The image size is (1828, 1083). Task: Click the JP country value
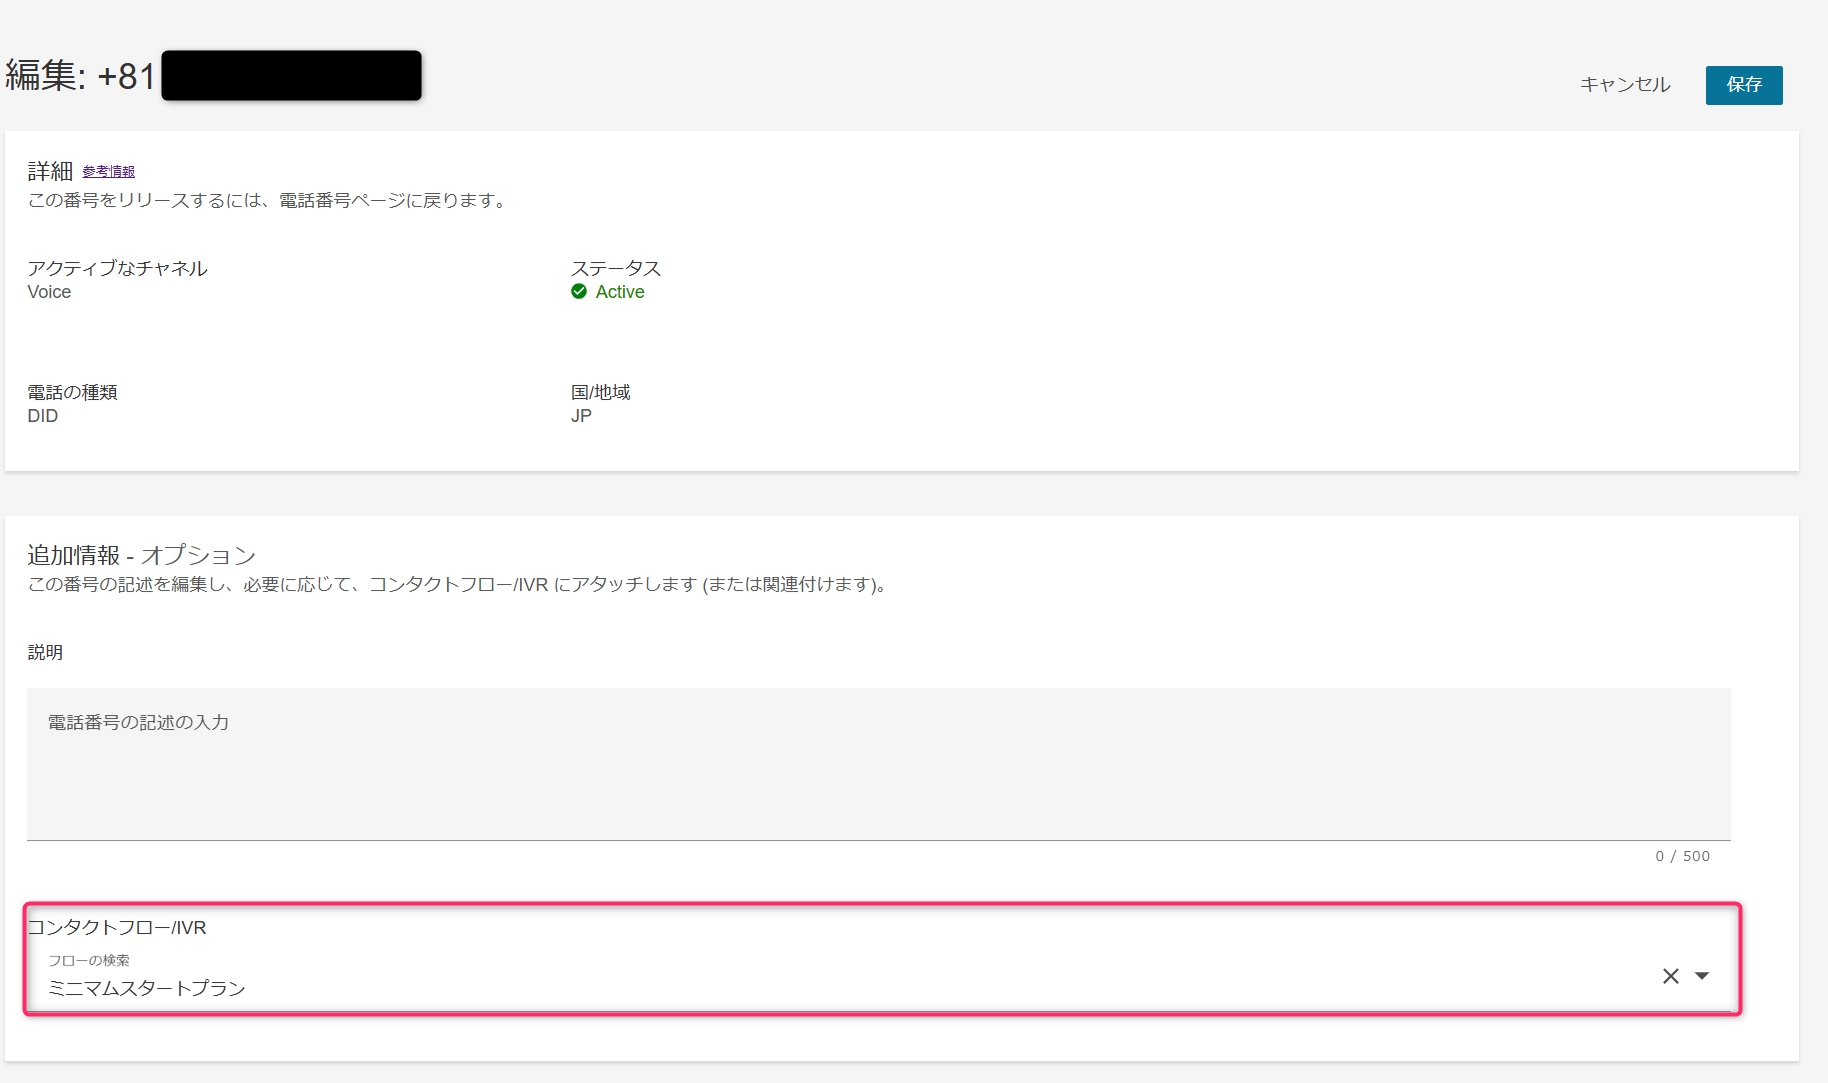(581, 416)
